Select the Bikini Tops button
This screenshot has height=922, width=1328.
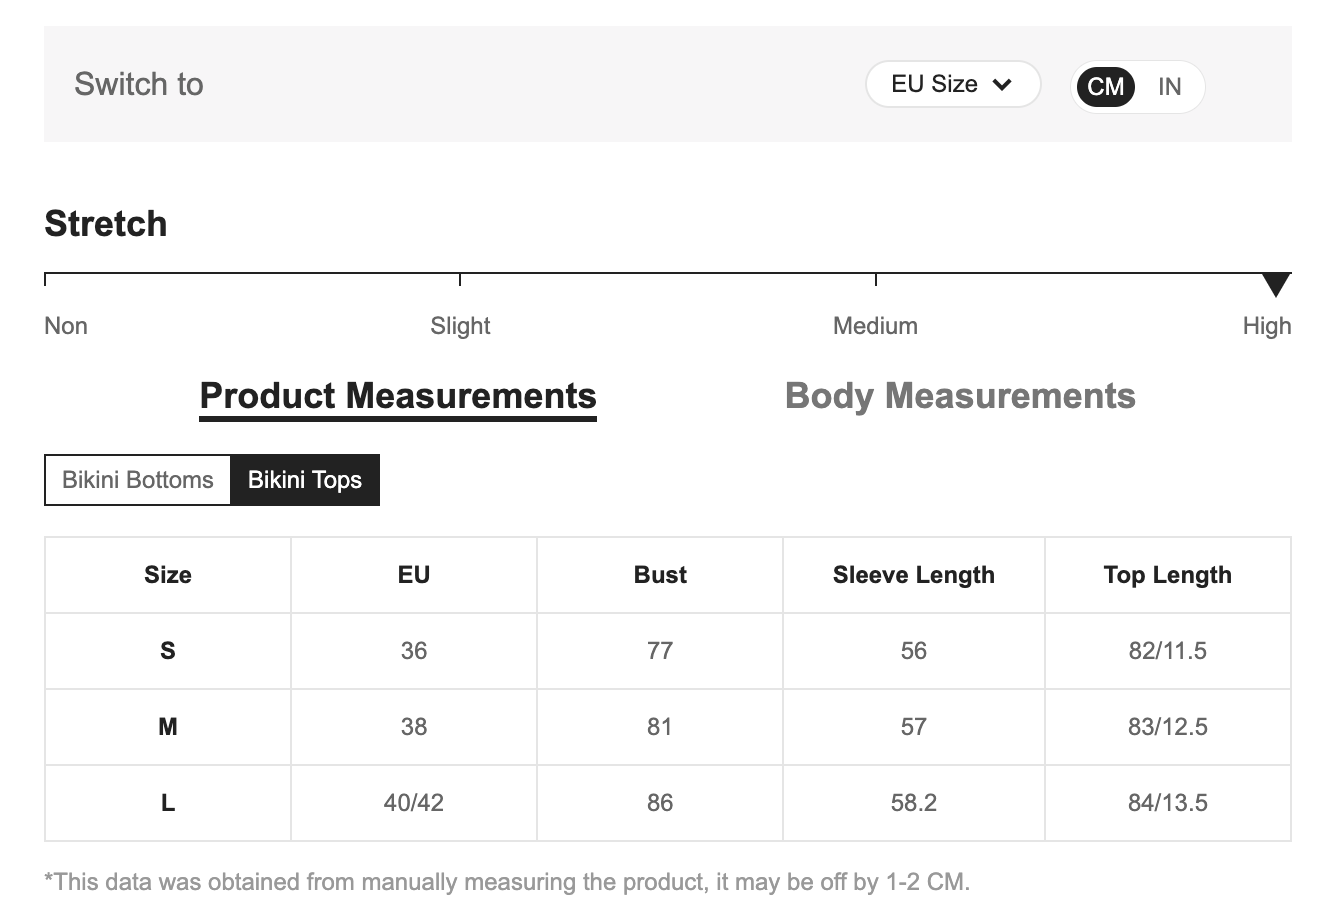pyautogui.click(x=305, y=480)
